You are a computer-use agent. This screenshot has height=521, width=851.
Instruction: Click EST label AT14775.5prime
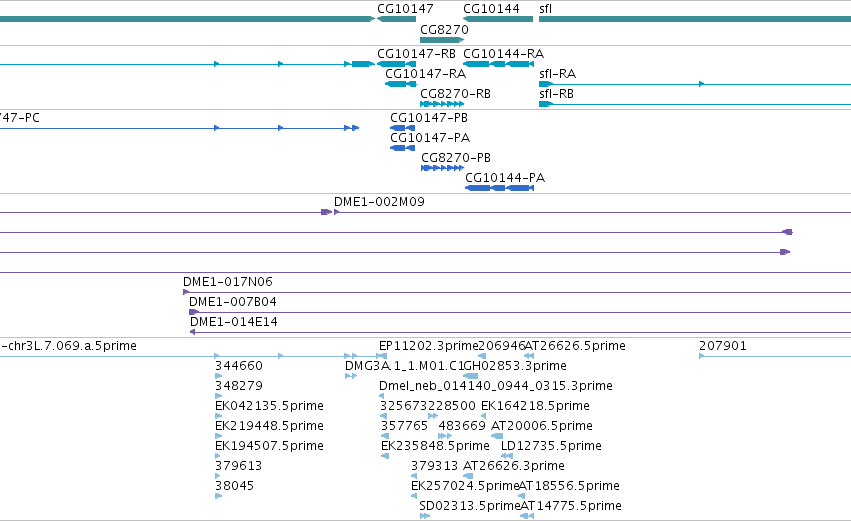(x=571, y=506)
